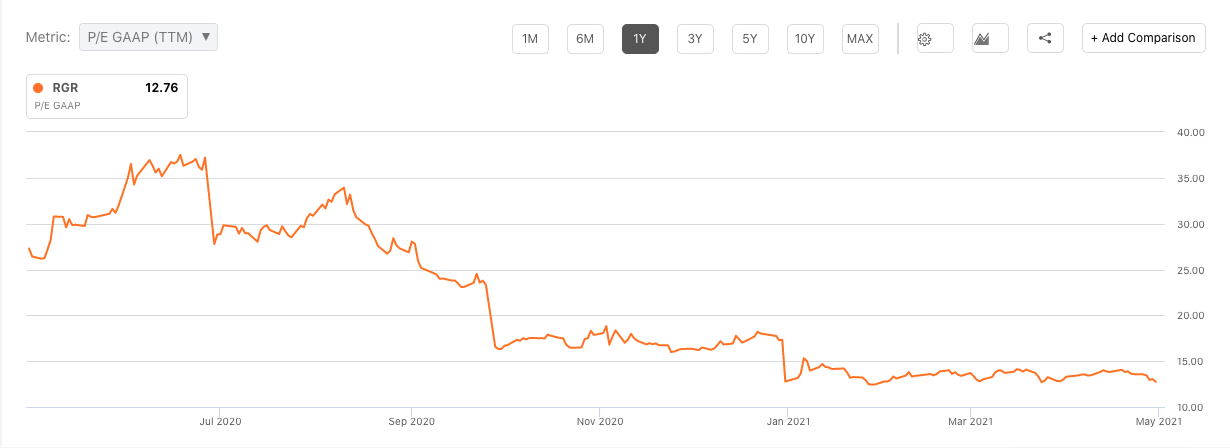The image size is (1230, 448).
Task: Select the 1Y time range
Action: click(x=640, y=39)
